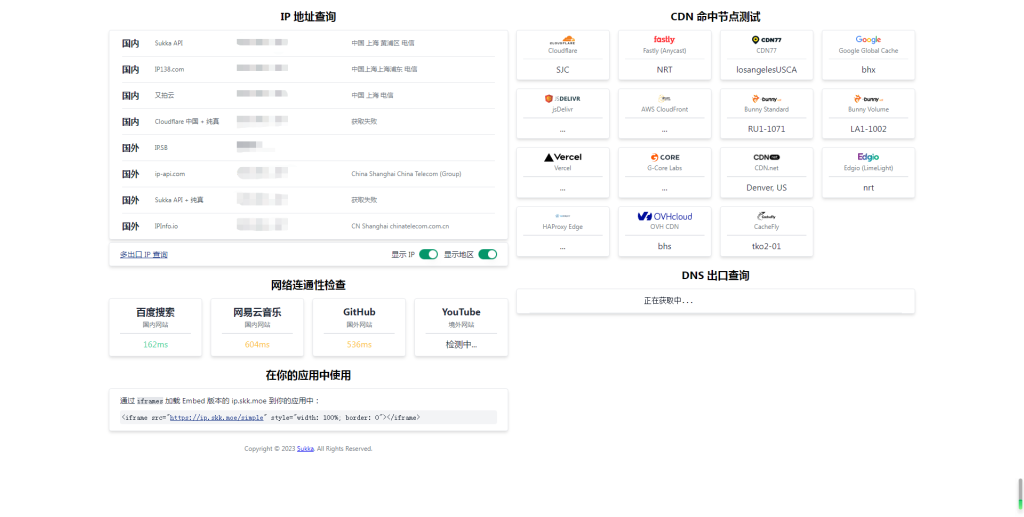
Task: Click the 536ms latency value
Action: 359,345
